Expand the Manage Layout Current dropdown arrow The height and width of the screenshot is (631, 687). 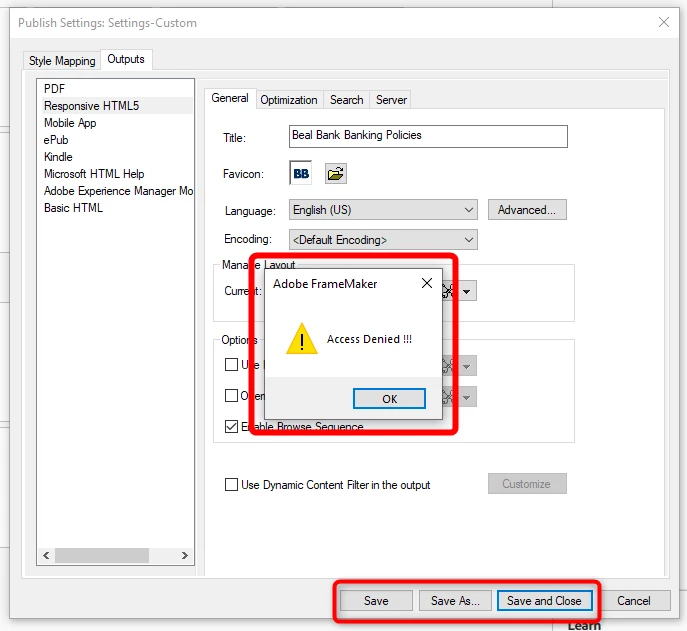(x=467, y=291)
